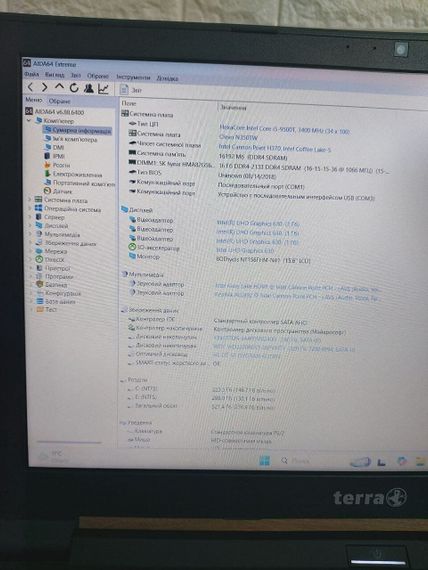428x570 pixels.
Task: Open the Звіт menu in the menu bar
Action: [x=76, y=75]
